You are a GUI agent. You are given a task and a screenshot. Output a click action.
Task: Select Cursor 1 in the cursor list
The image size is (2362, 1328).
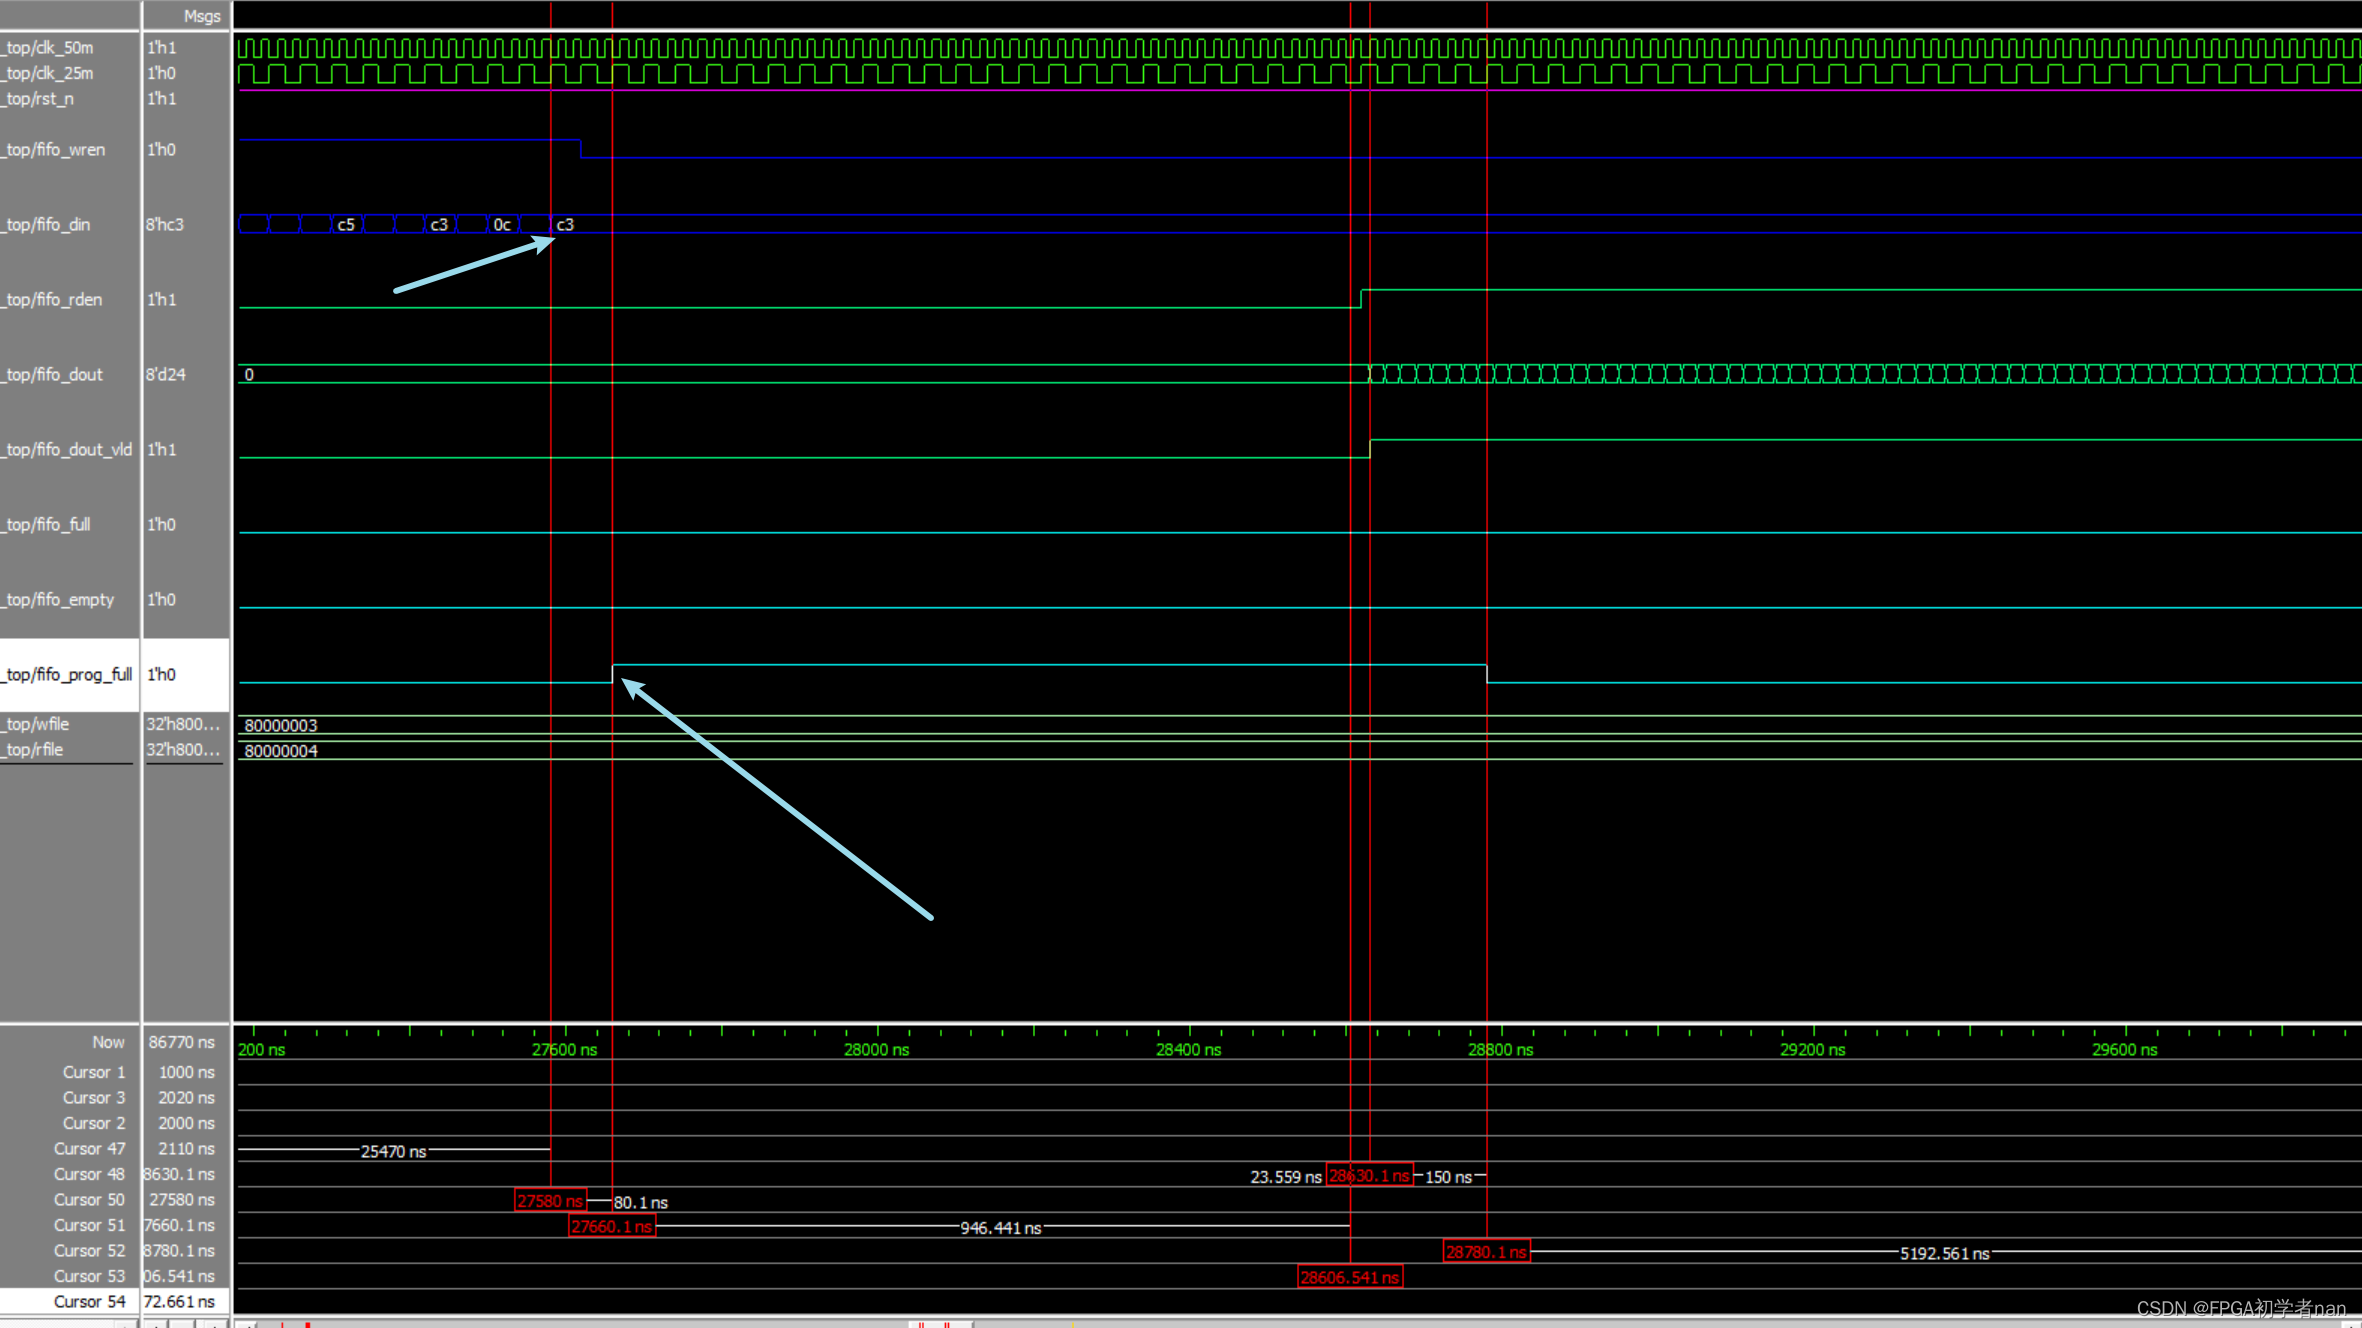[x=94, y=1072]
